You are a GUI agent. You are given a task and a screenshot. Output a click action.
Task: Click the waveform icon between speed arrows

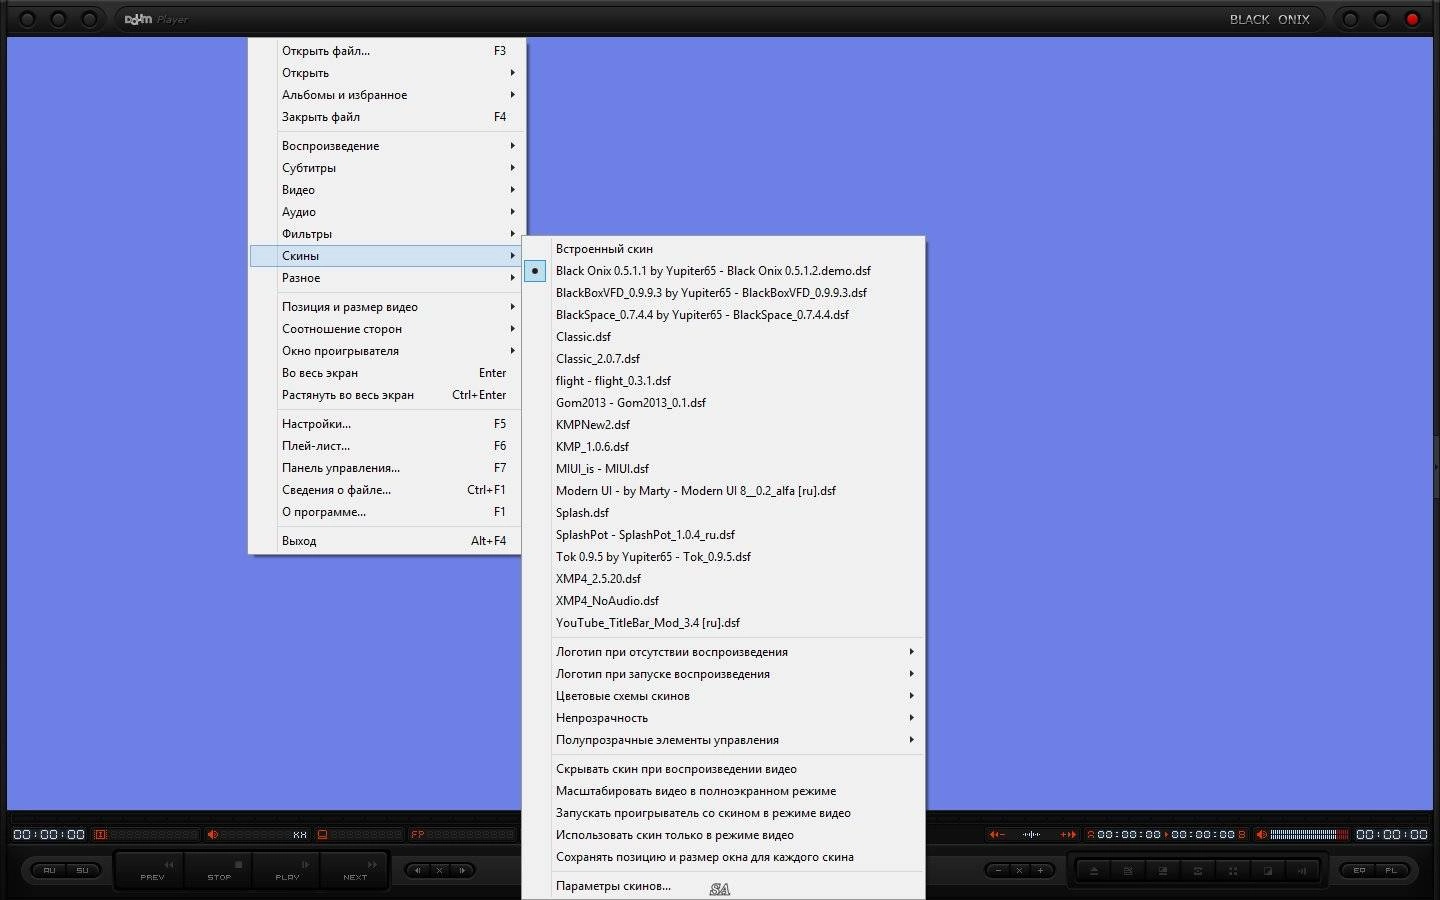[x=1032, y=834]
